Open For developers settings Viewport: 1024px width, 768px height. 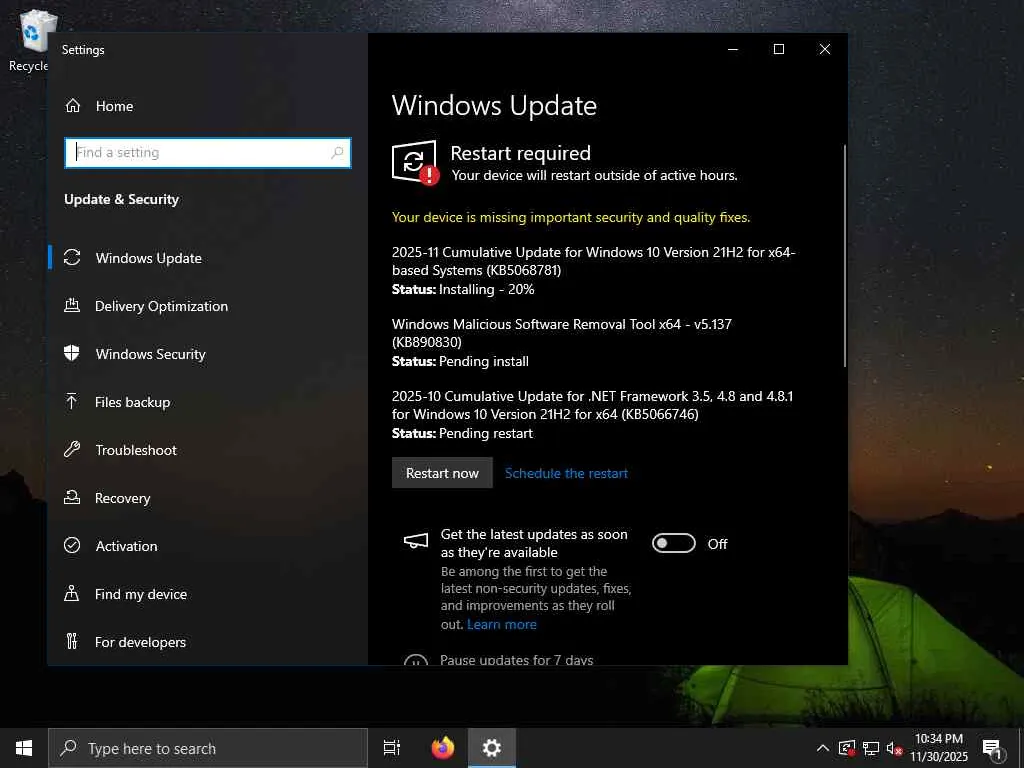point(208,641)
